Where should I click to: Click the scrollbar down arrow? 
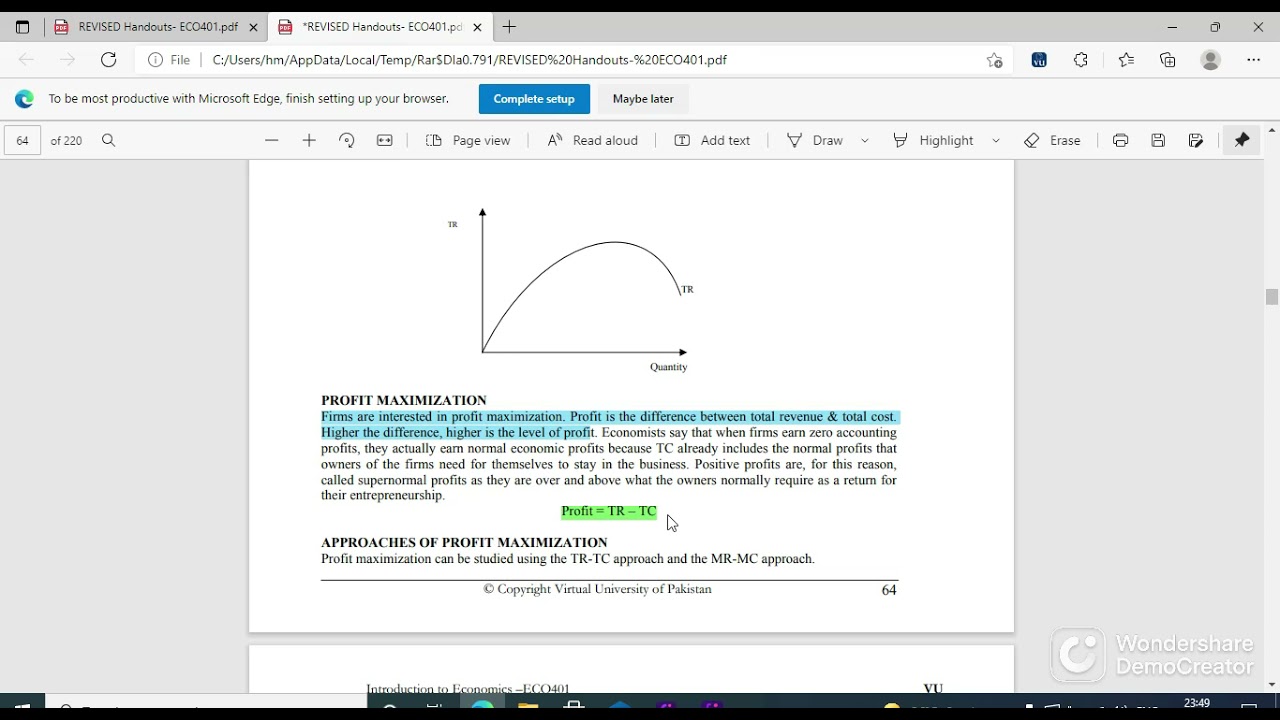[x=1272, y=685]
